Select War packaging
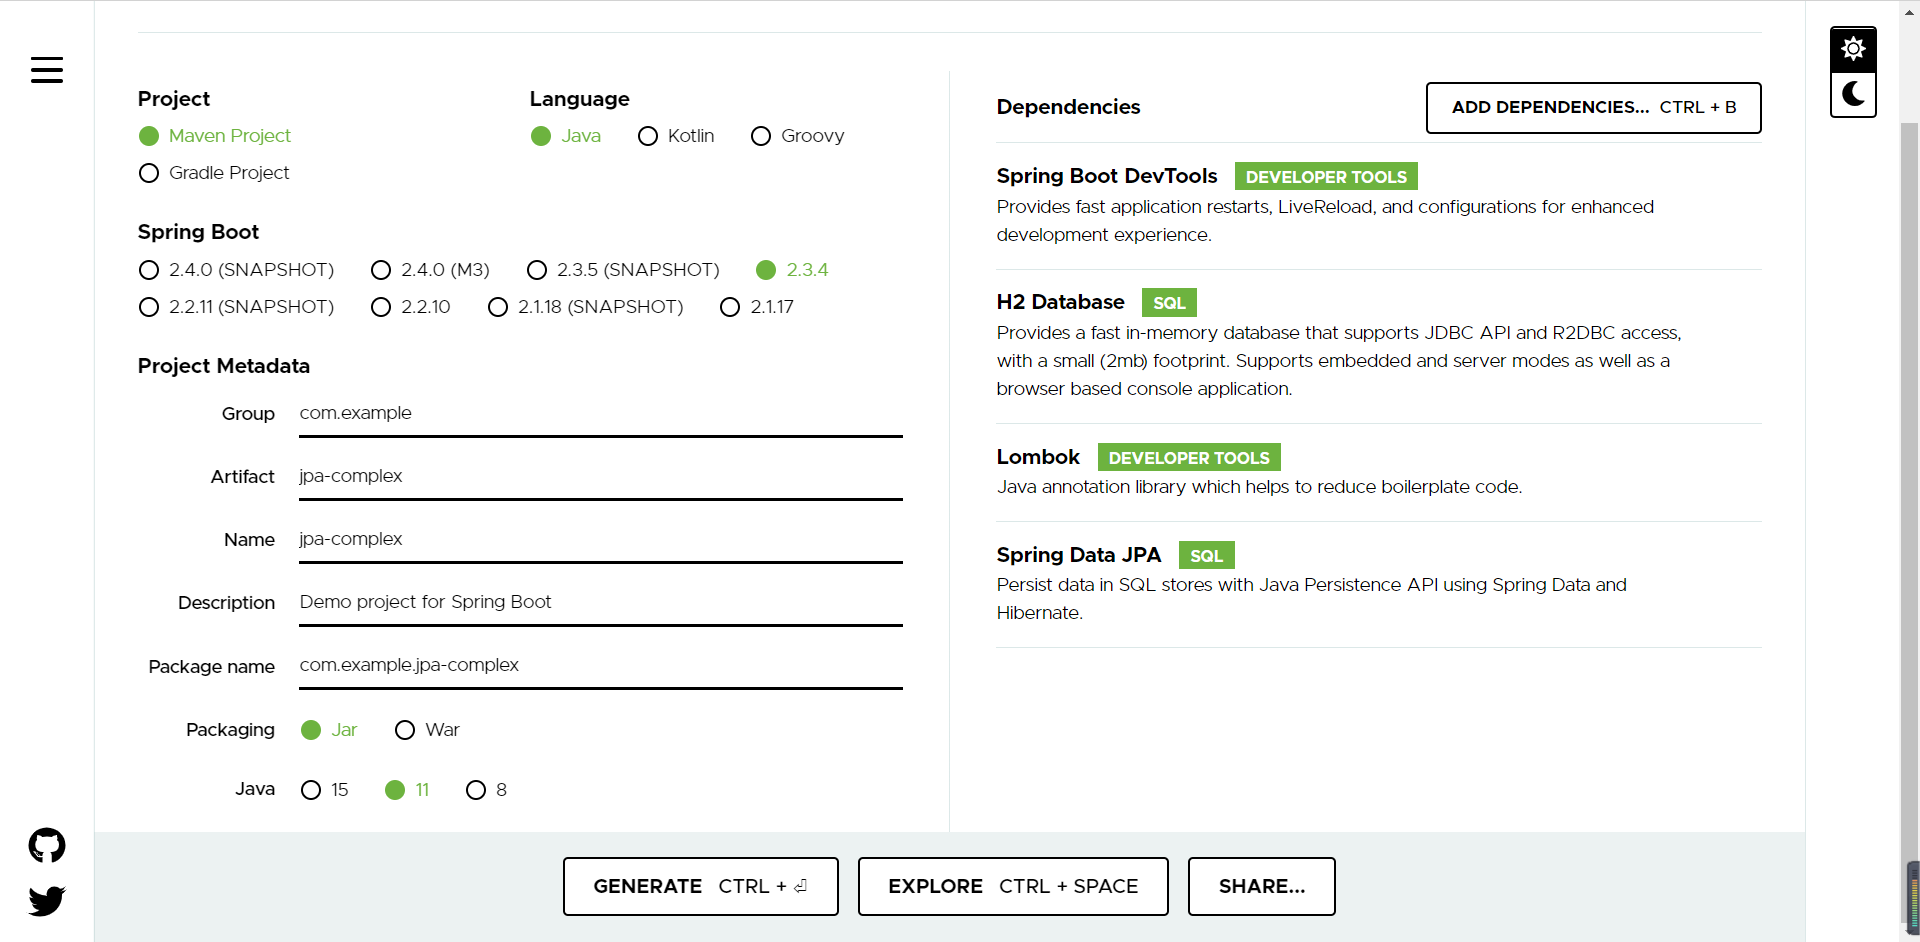The image size is (1920, 942). point(427,730)
